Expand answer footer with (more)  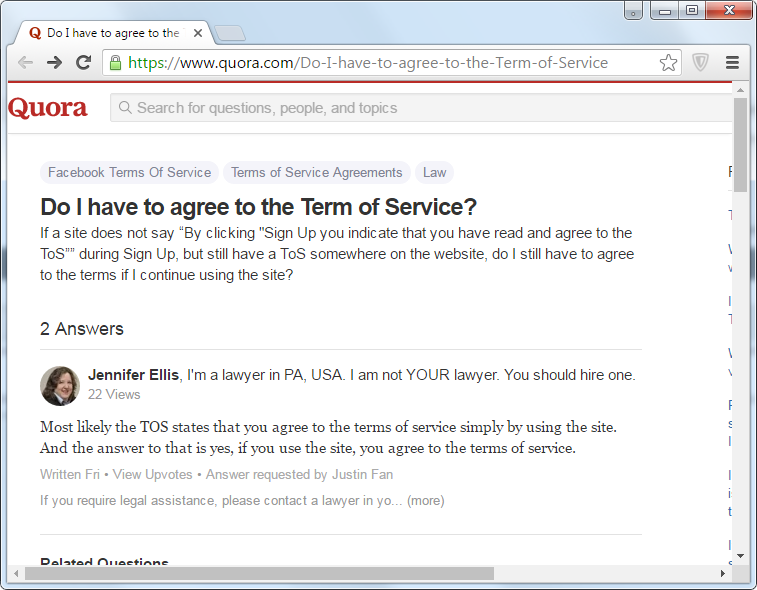pyautogui.click(x=425, y=500)
